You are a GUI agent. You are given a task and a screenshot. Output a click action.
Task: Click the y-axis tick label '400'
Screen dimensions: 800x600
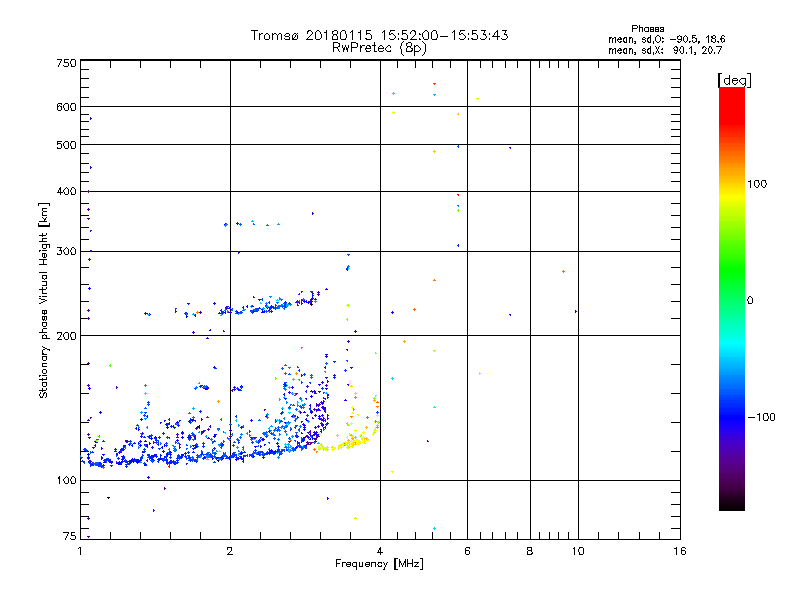click(66, 192)
